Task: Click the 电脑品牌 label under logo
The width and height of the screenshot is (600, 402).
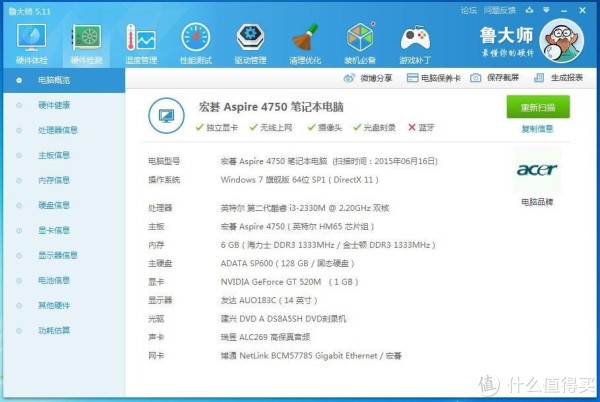Action: pos(537,202)
